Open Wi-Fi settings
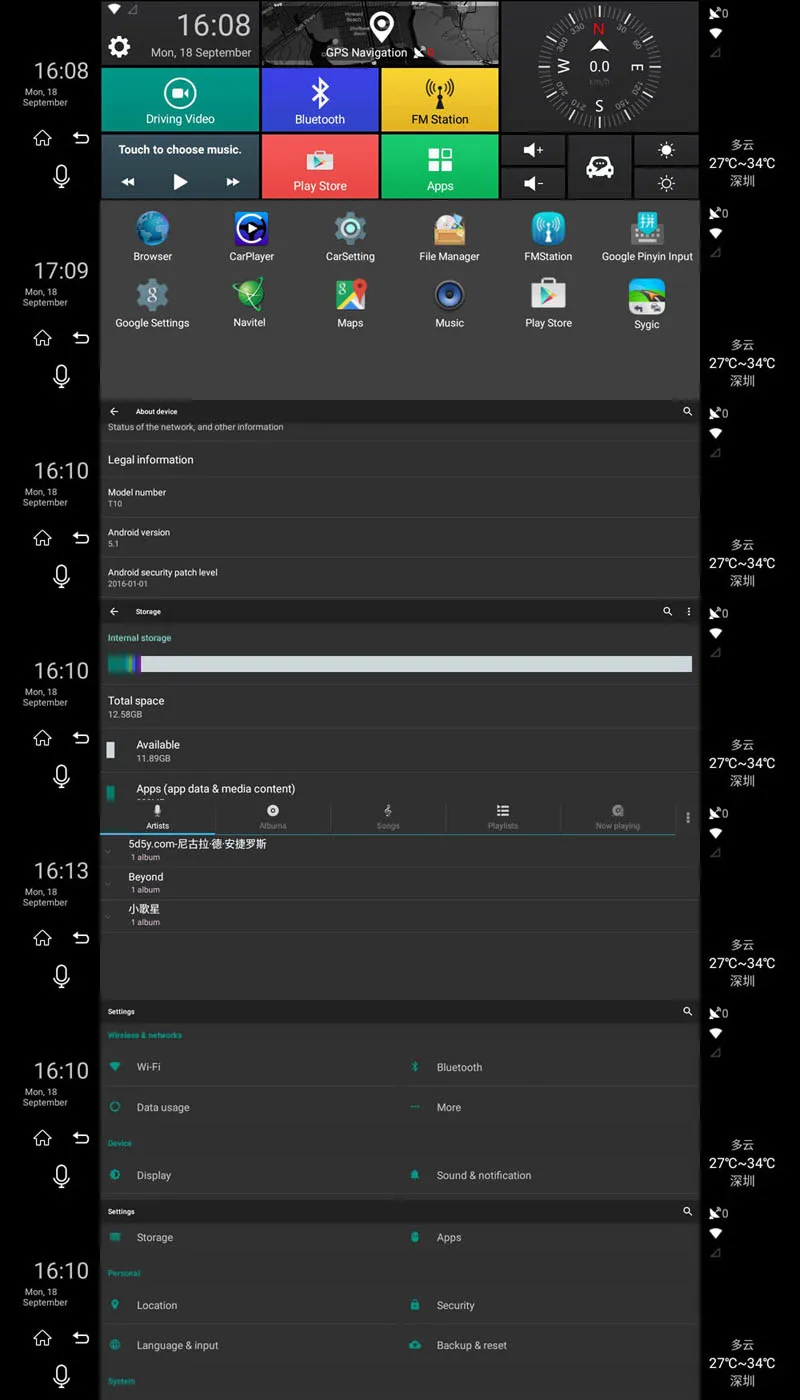800x1400 pixels. tap(250, 1067)
